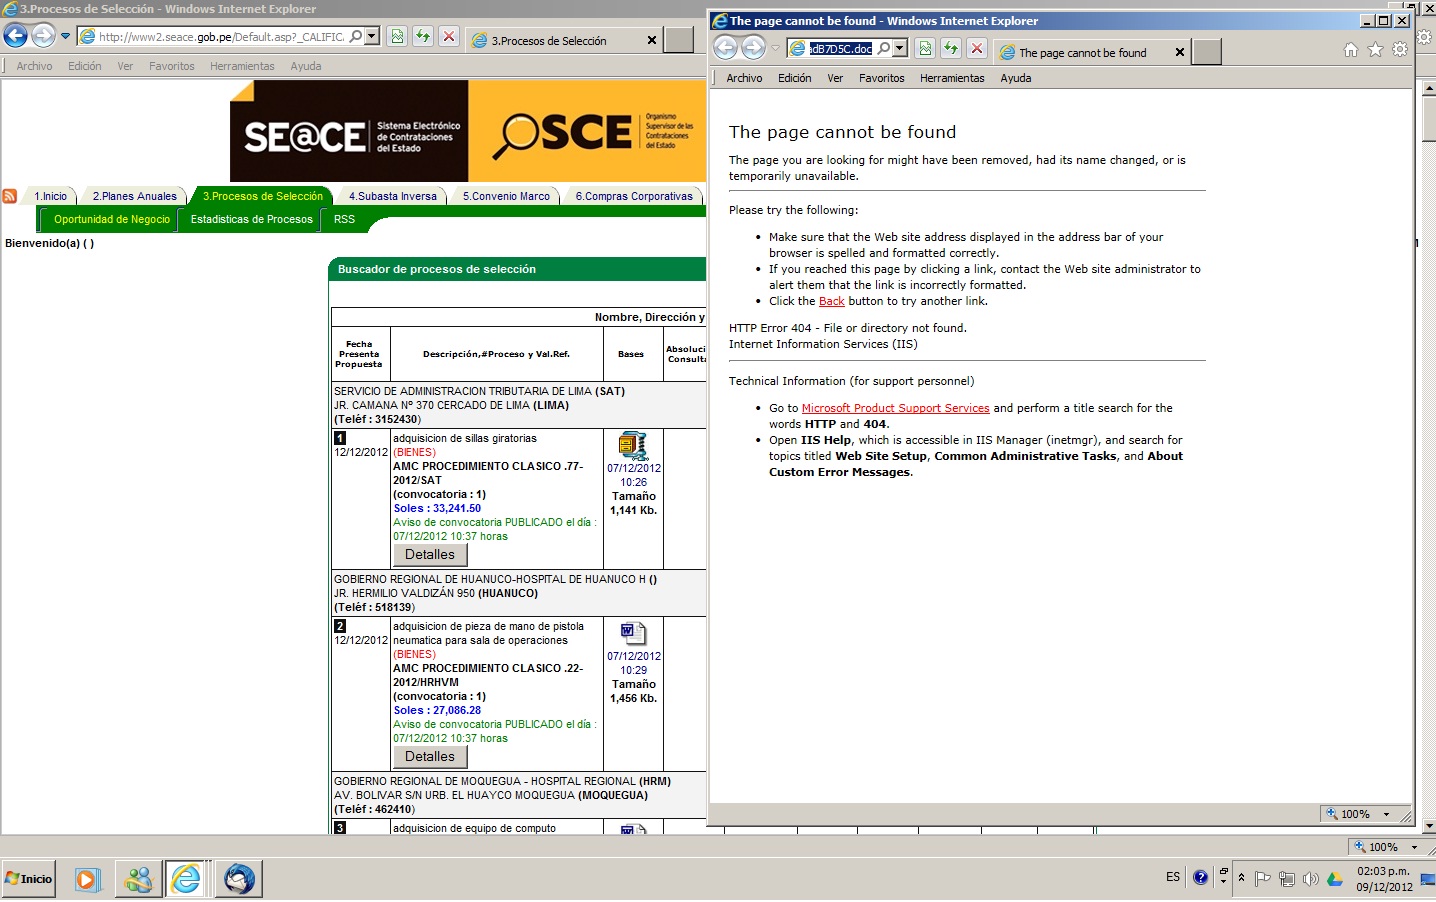Image resolution: width=1436 pixels, height=902 pixels.
Task: Select the '1.Inicio' site tab
Action: click(x=50, y=196)
